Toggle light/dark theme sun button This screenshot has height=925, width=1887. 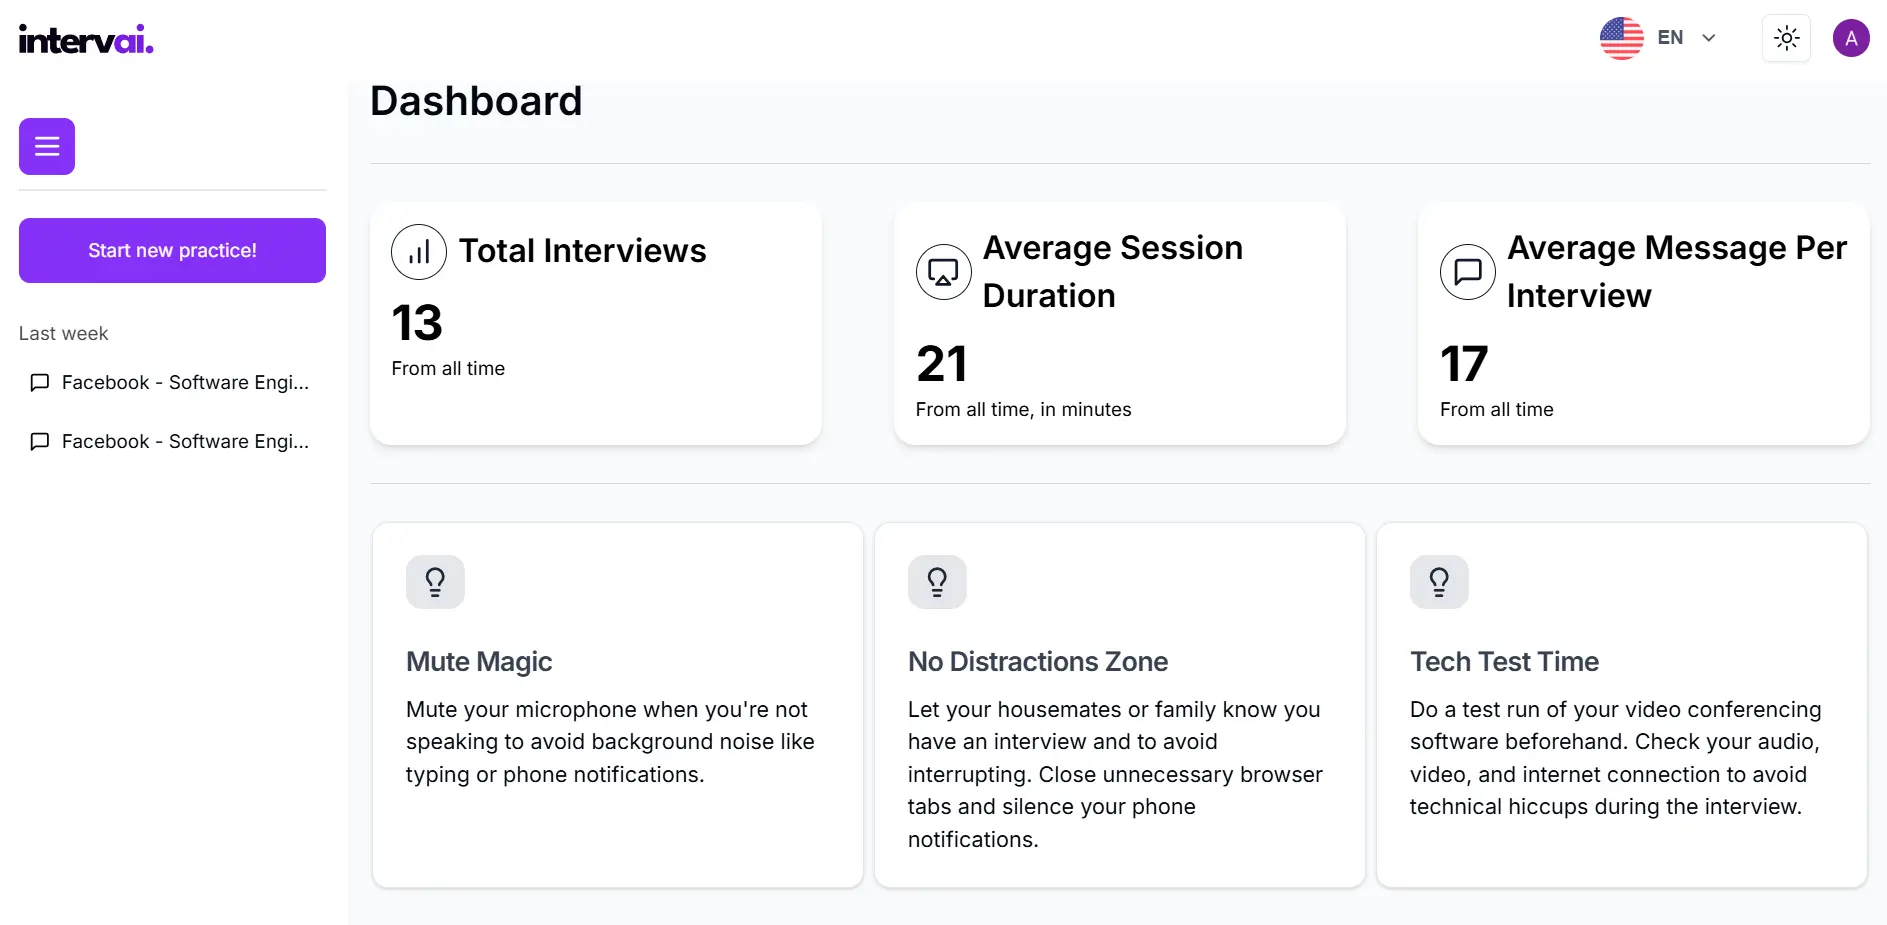[x=1786, y=38]
